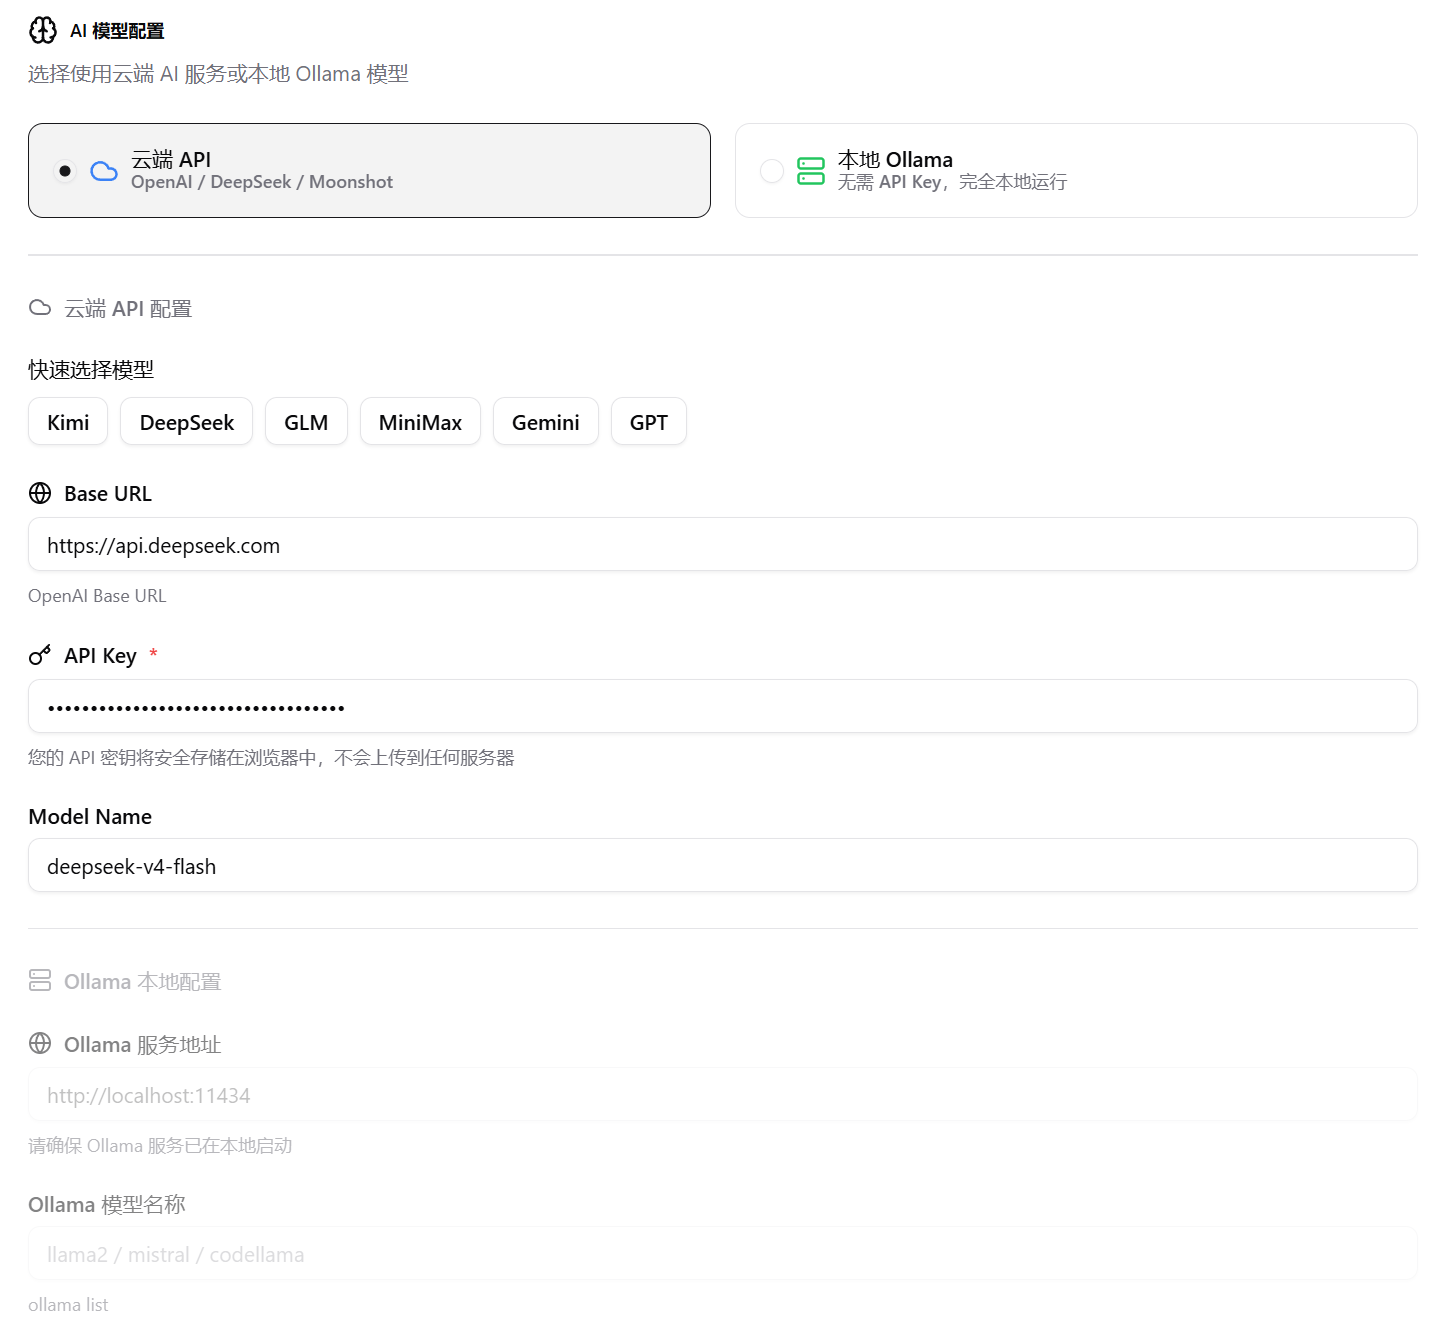Focus the Base URL input field
The width and height of the screenshot is (1437, 1322).
(x=723, y=545)
